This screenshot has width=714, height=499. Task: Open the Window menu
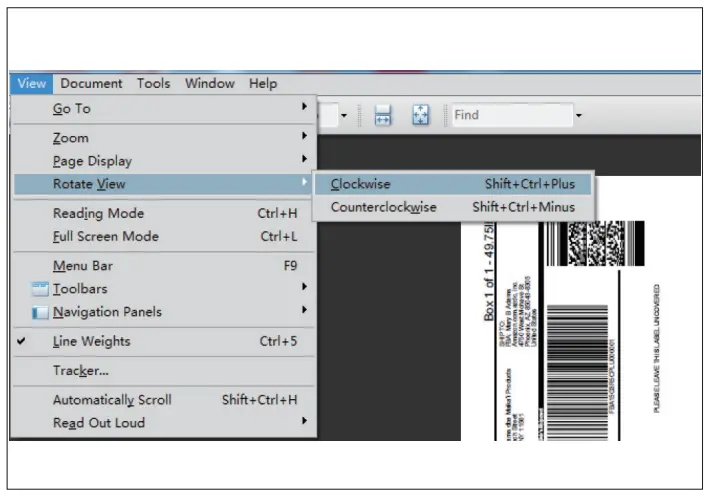[x=209, y=84]
